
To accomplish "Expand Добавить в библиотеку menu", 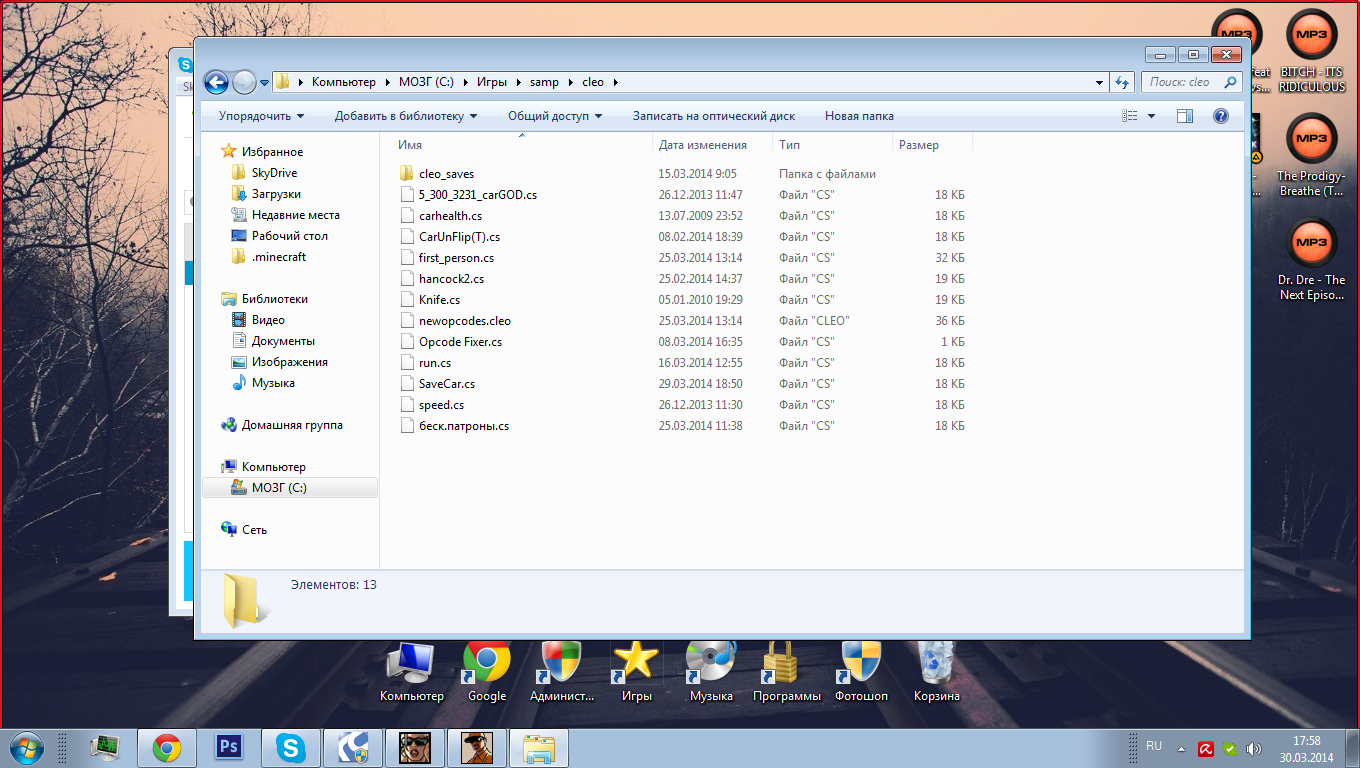I will [x=406, y=116].
